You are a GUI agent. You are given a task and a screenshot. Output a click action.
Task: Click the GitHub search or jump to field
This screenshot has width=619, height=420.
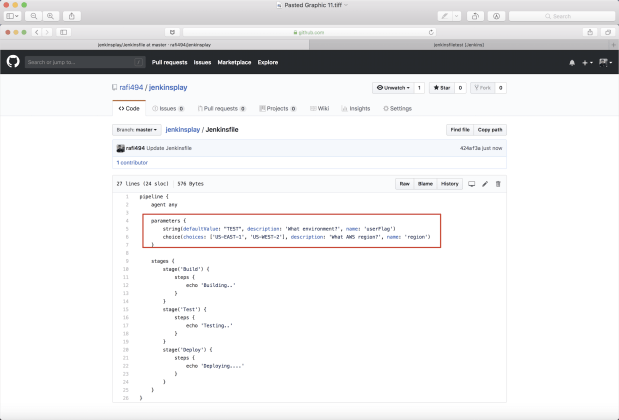coord(85,62)
